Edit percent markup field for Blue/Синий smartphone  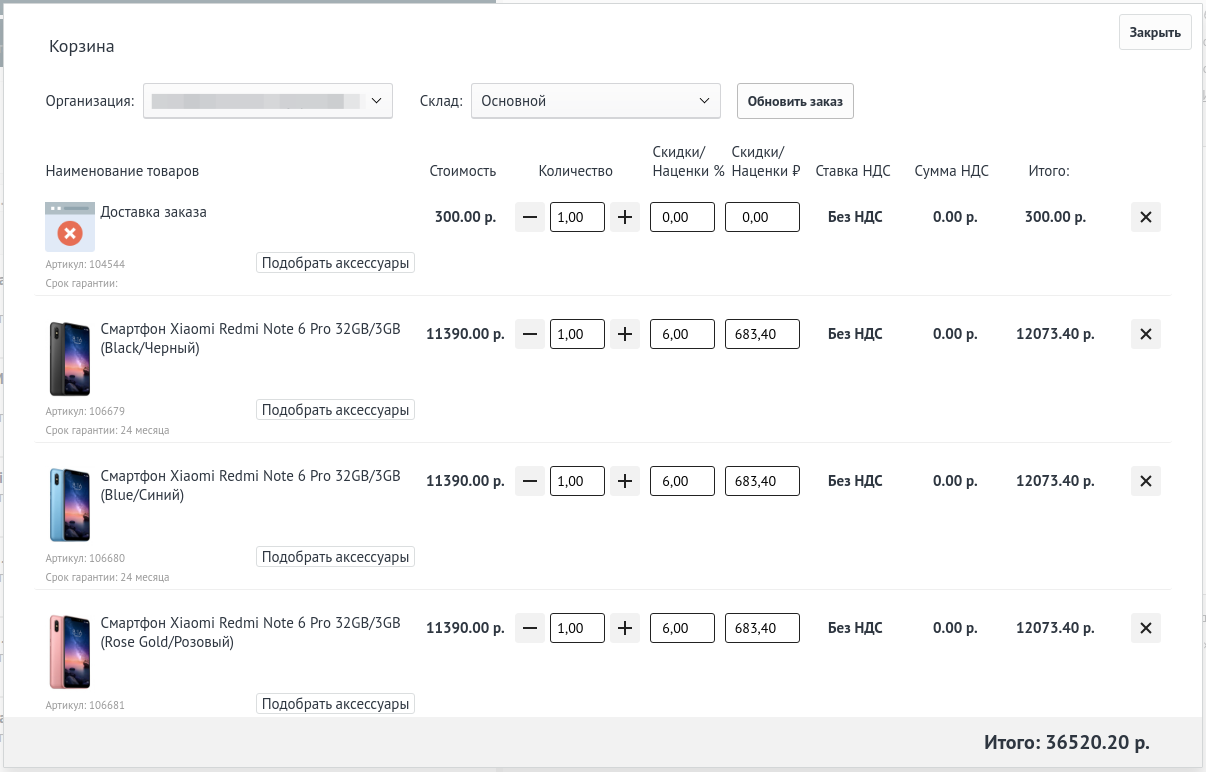(x=682, y=481)
